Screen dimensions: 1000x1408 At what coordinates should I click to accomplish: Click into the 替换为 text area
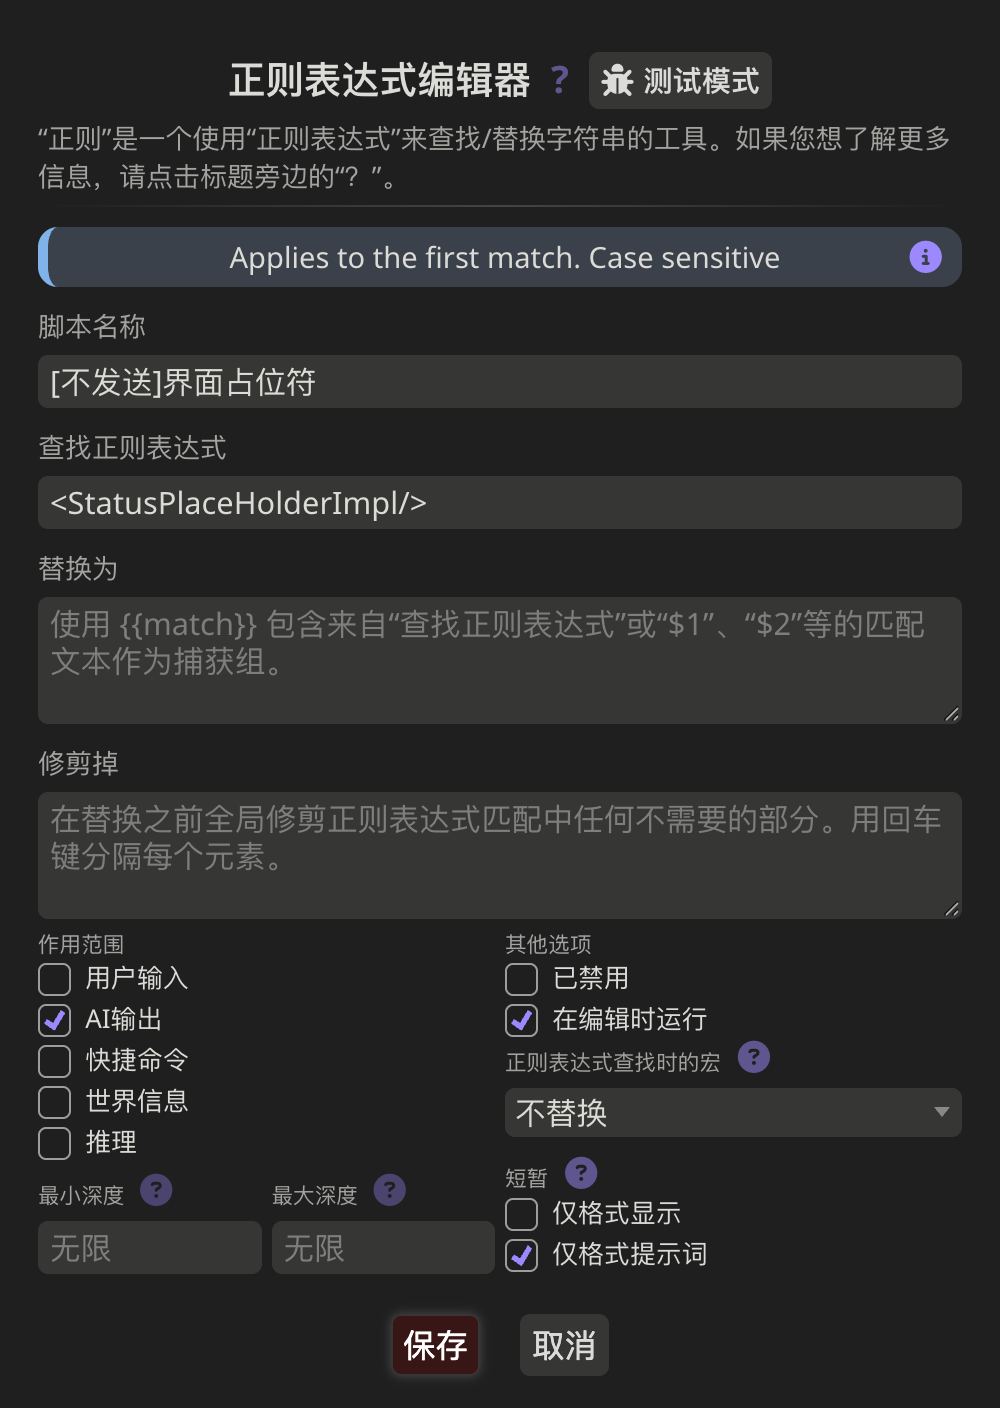click(x=500, y=660)
